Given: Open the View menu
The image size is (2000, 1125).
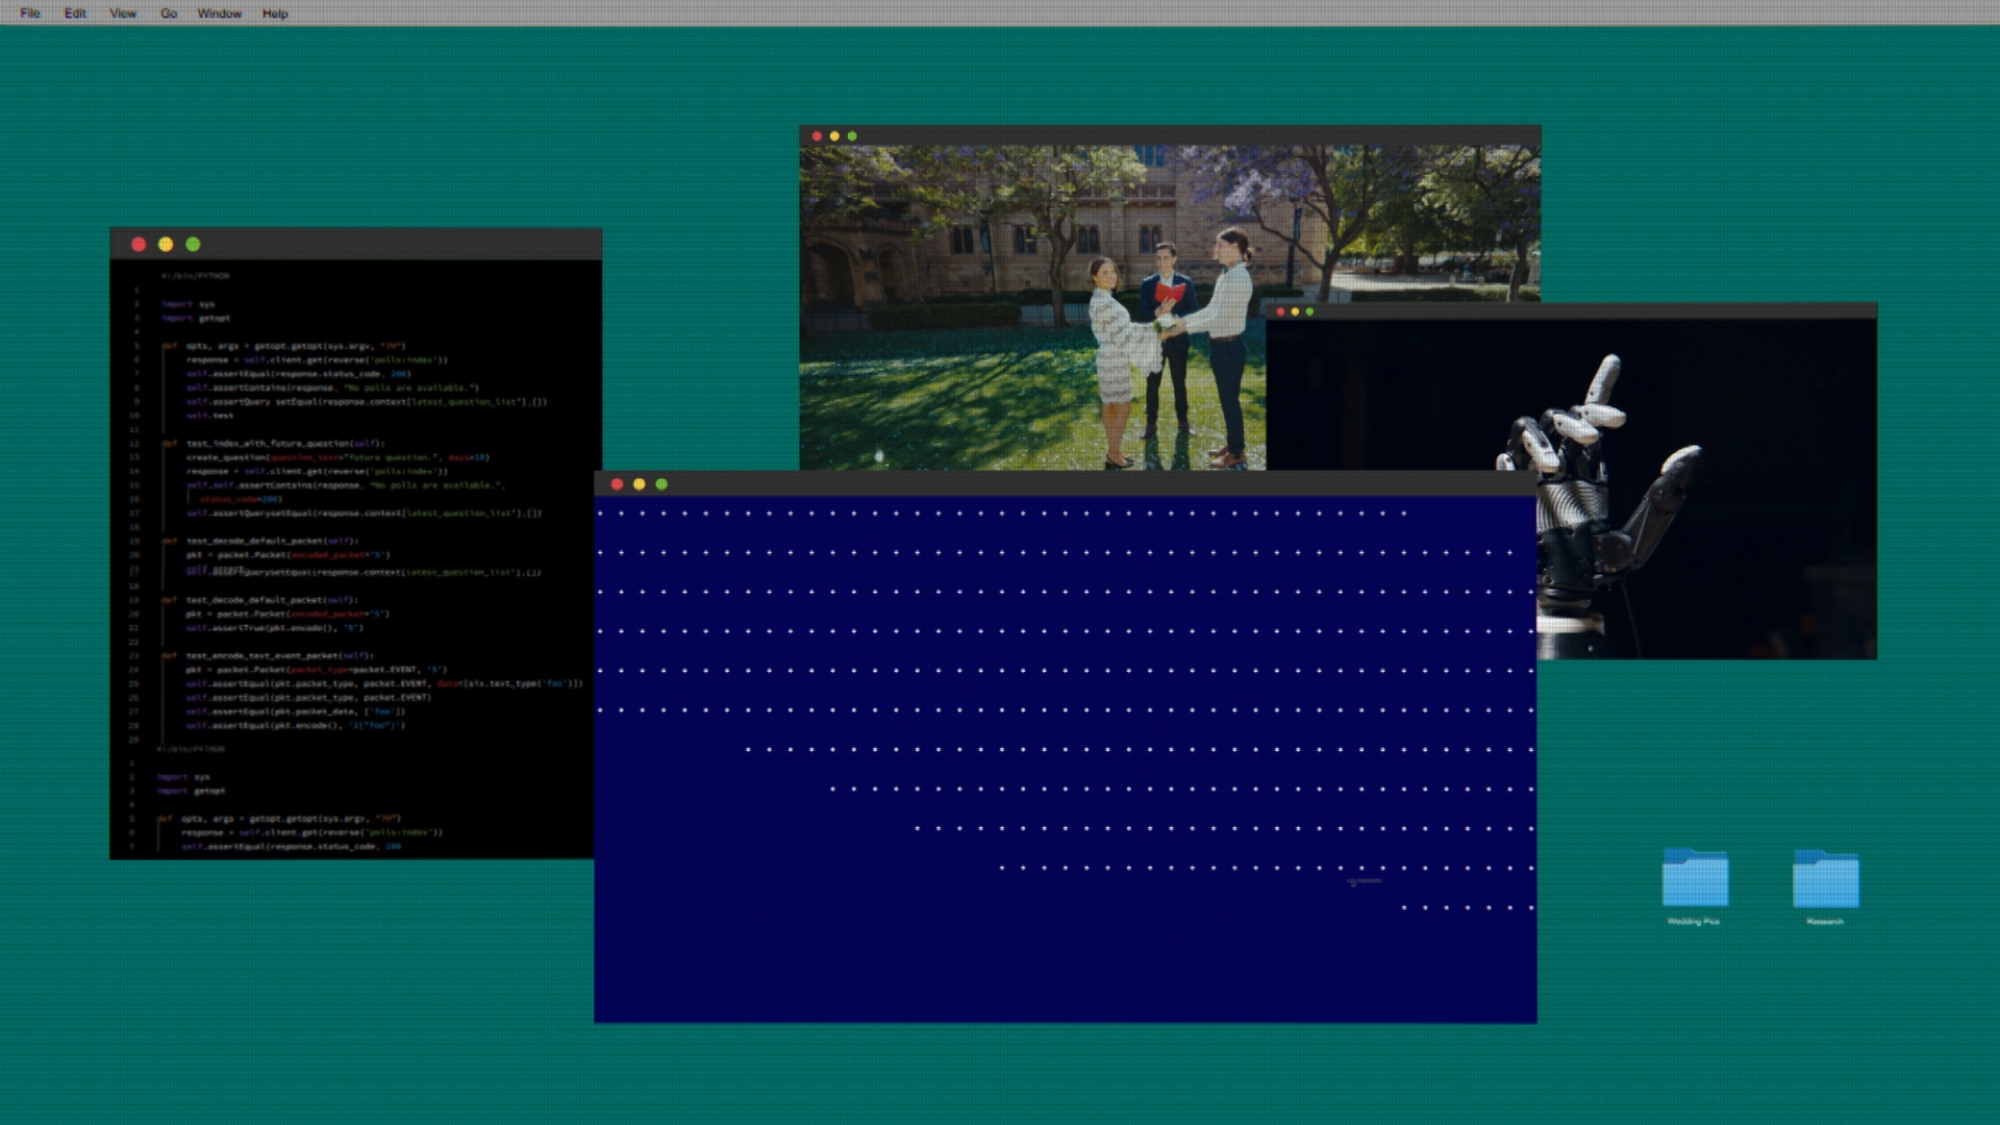Looking at the screenshot, I should tap(122, 13).
